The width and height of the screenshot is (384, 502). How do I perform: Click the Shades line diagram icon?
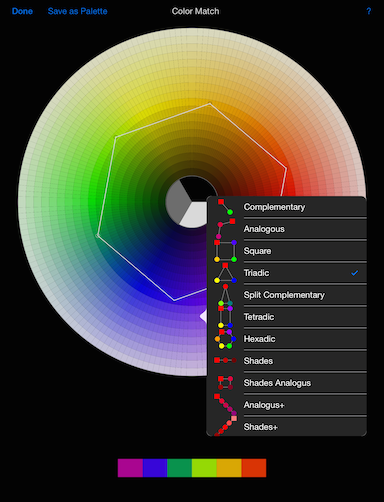(225, 360)
